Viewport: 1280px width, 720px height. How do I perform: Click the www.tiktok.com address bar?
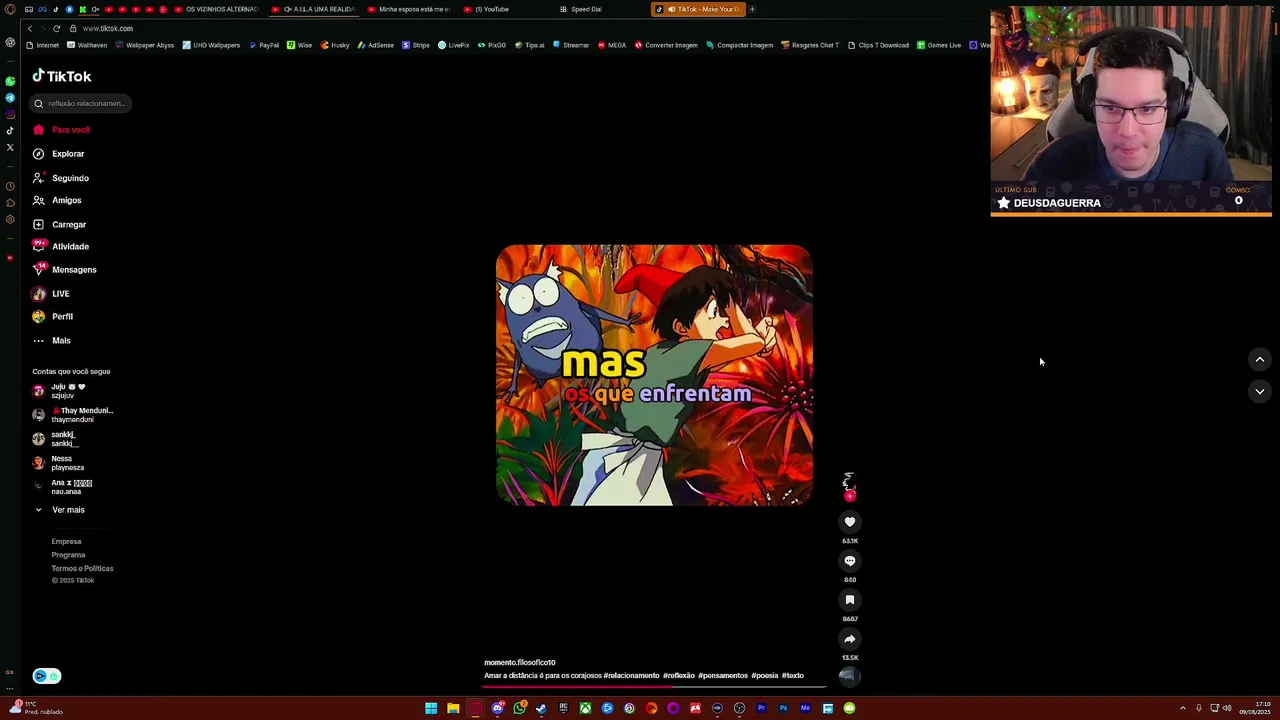tap(107, 28)
